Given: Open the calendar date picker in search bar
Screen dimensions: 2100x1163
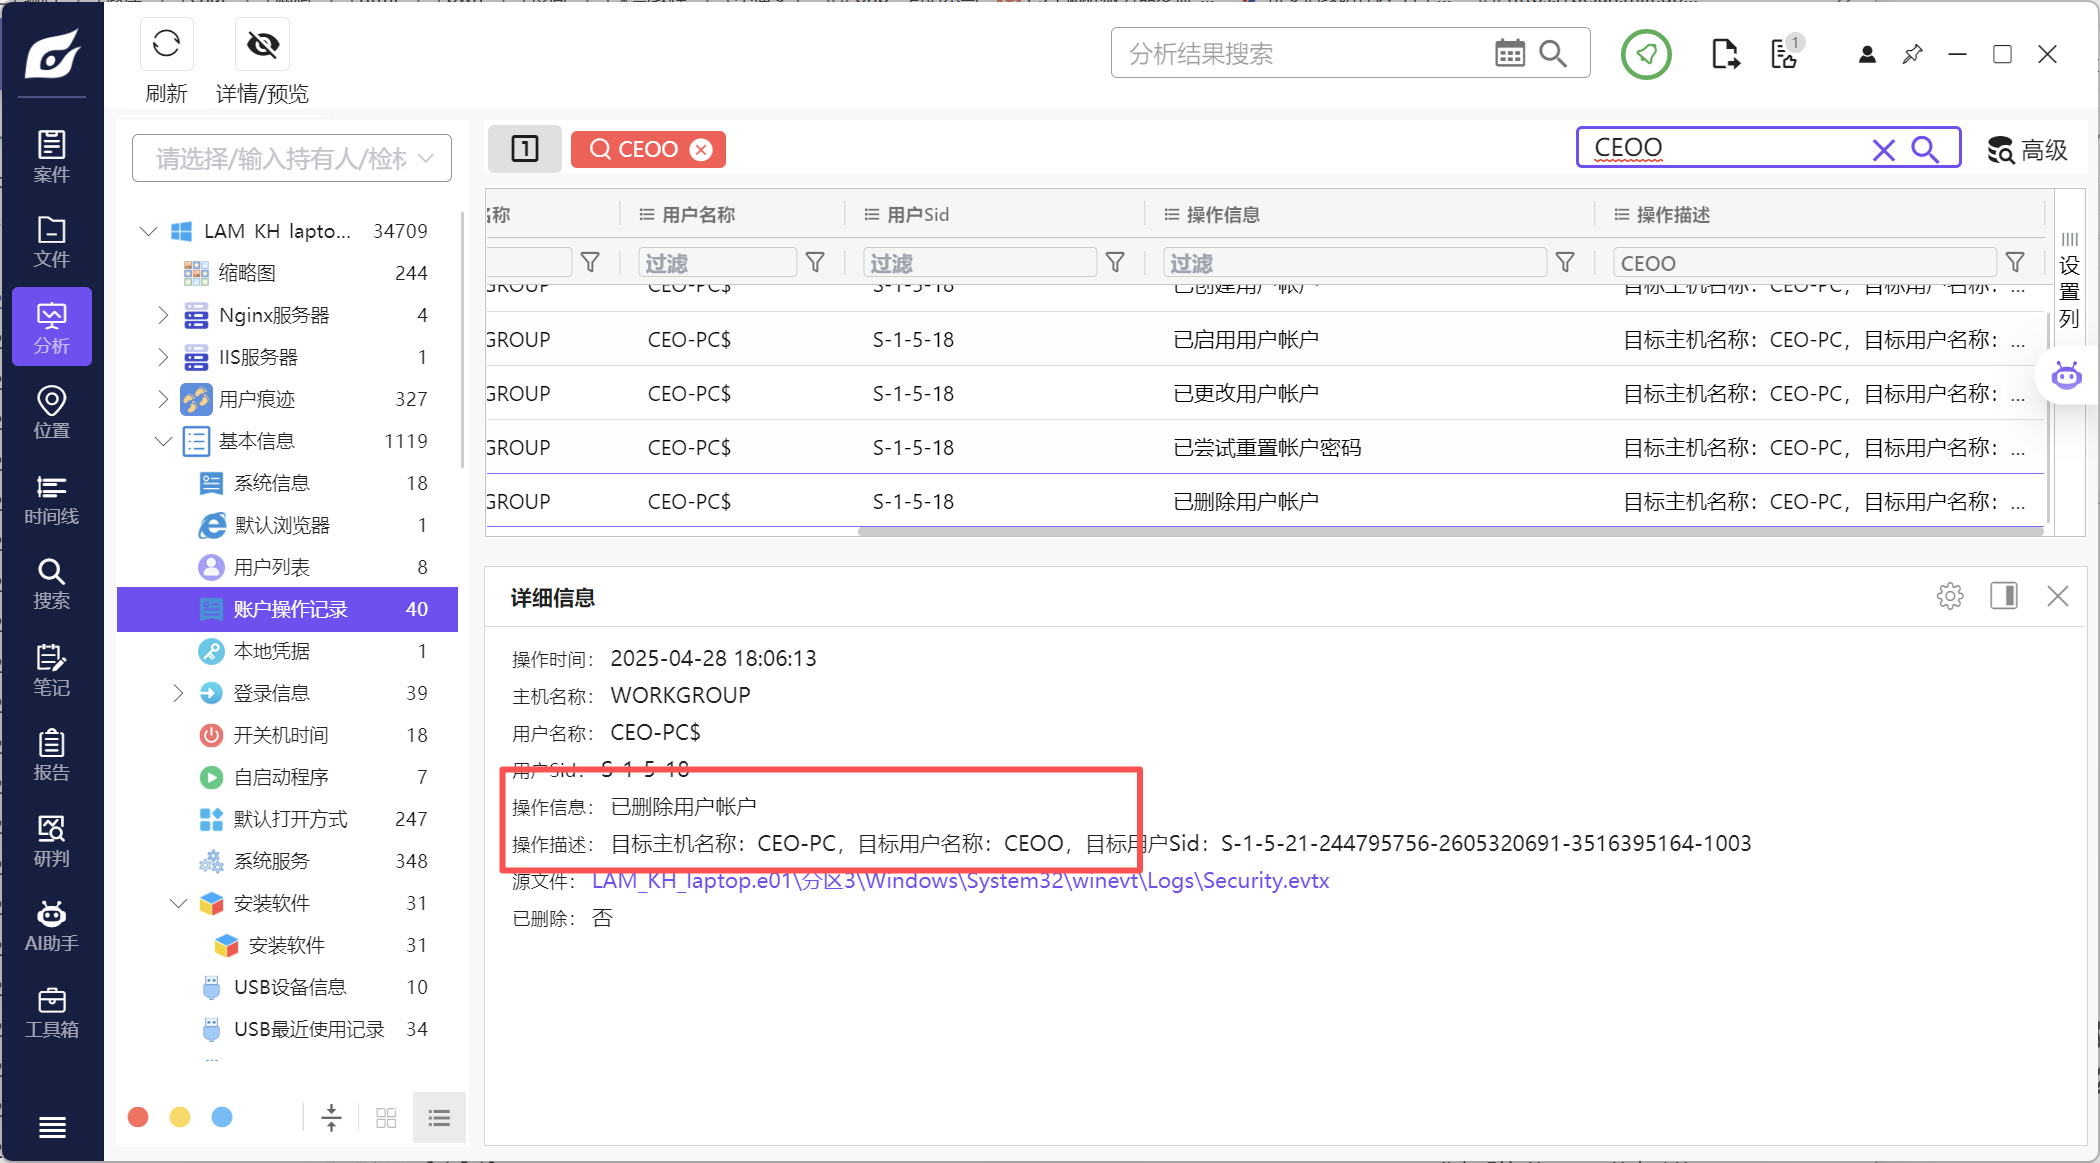Looking at the screenshot, I should pyautogui.click(x=1509, y=53).
